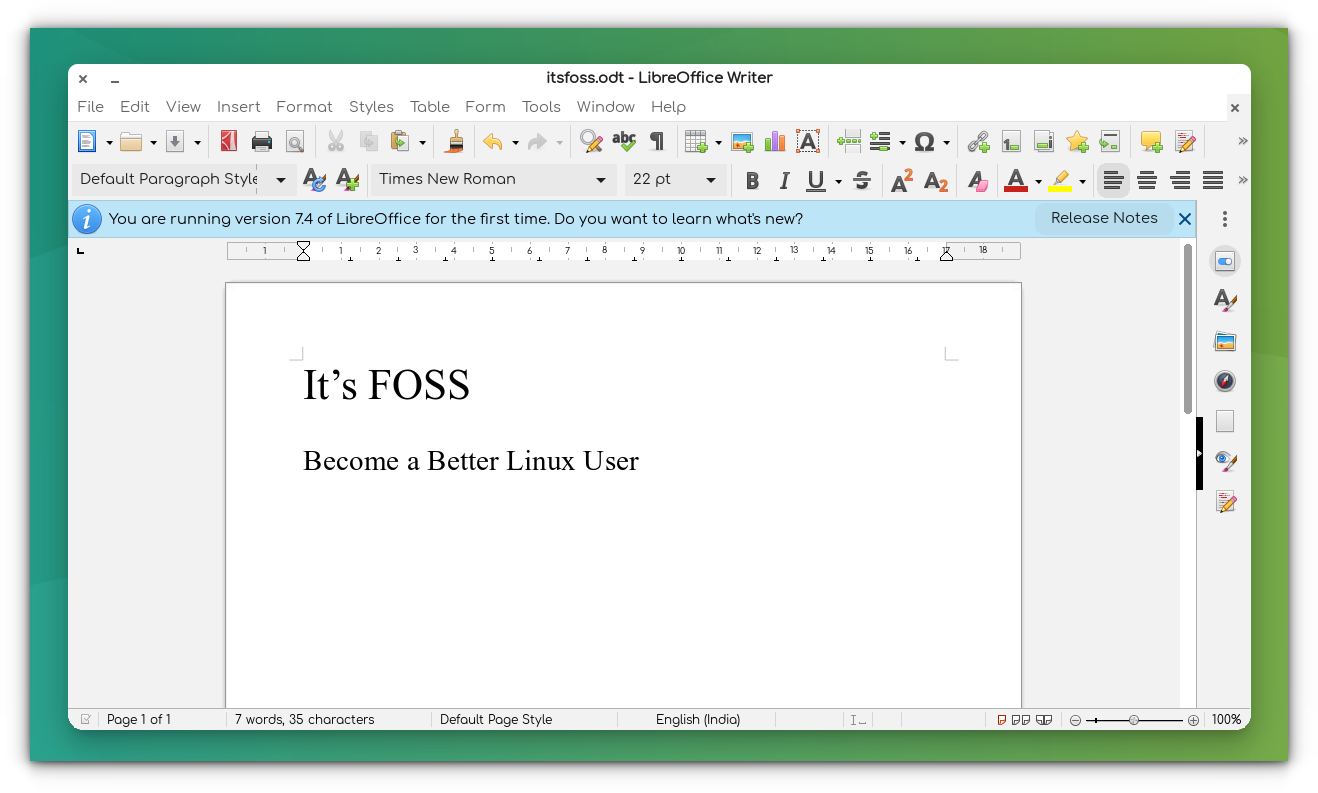The width and height of the screenshot is (1318, 793).
Task: Click the Insert Hyperlink chain icon
Action: click(x=978, y=142)
